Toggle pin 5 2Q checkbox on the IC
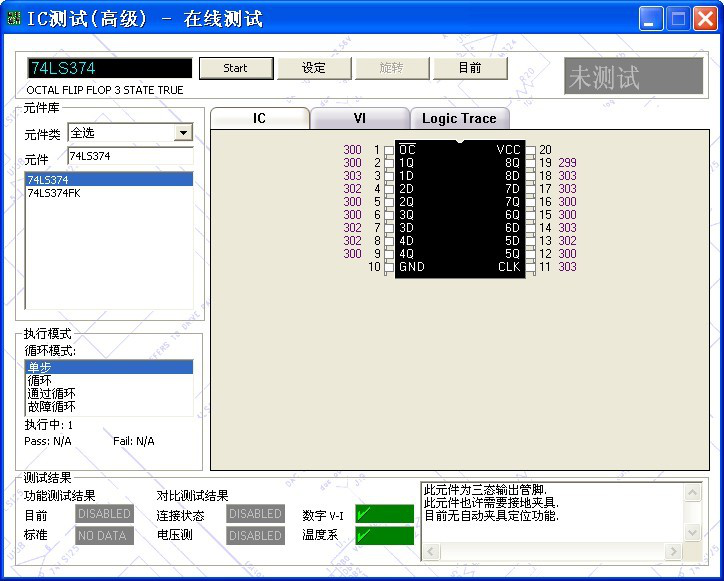The height and width of the screenshot is (581, 724). pyautogui.click(x=389, y=202)
